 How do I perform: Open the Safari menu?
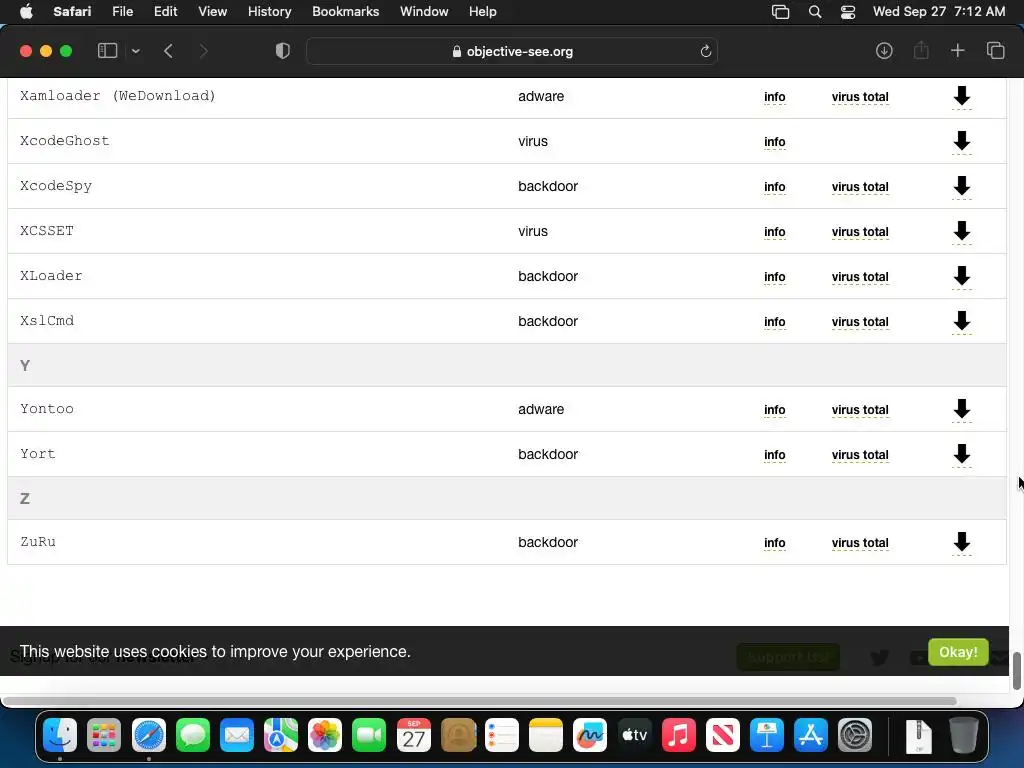72,12
